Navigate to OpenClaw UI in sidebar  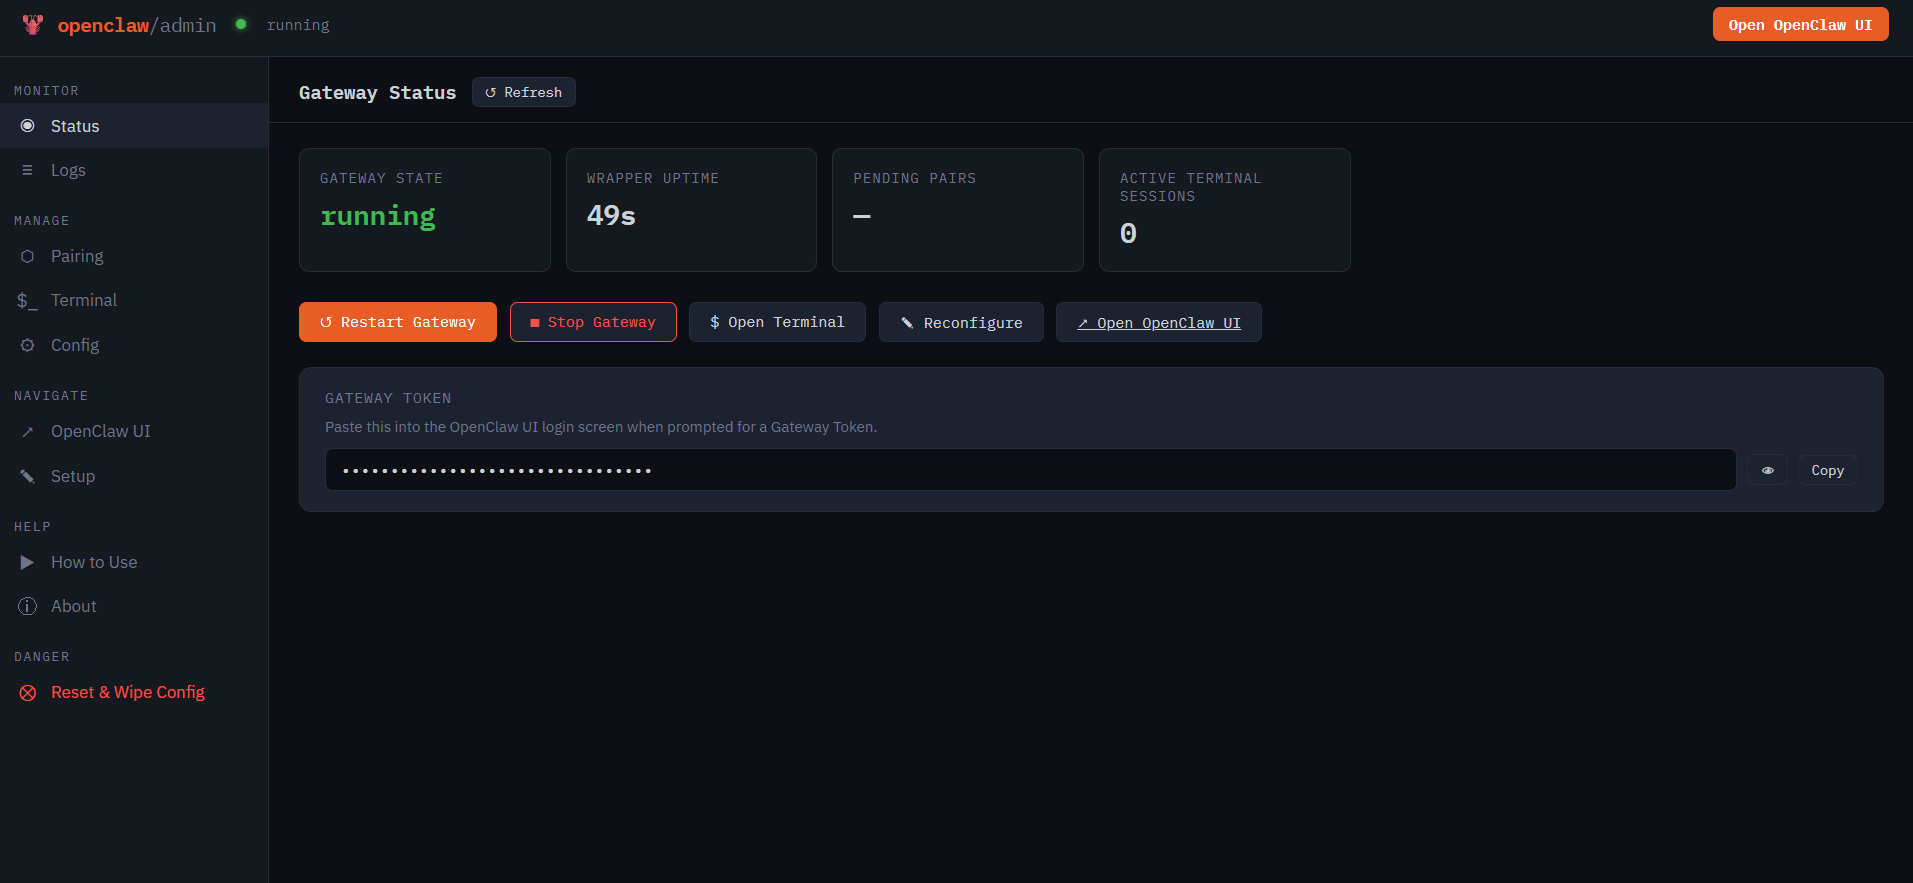[x=134, y=432]
